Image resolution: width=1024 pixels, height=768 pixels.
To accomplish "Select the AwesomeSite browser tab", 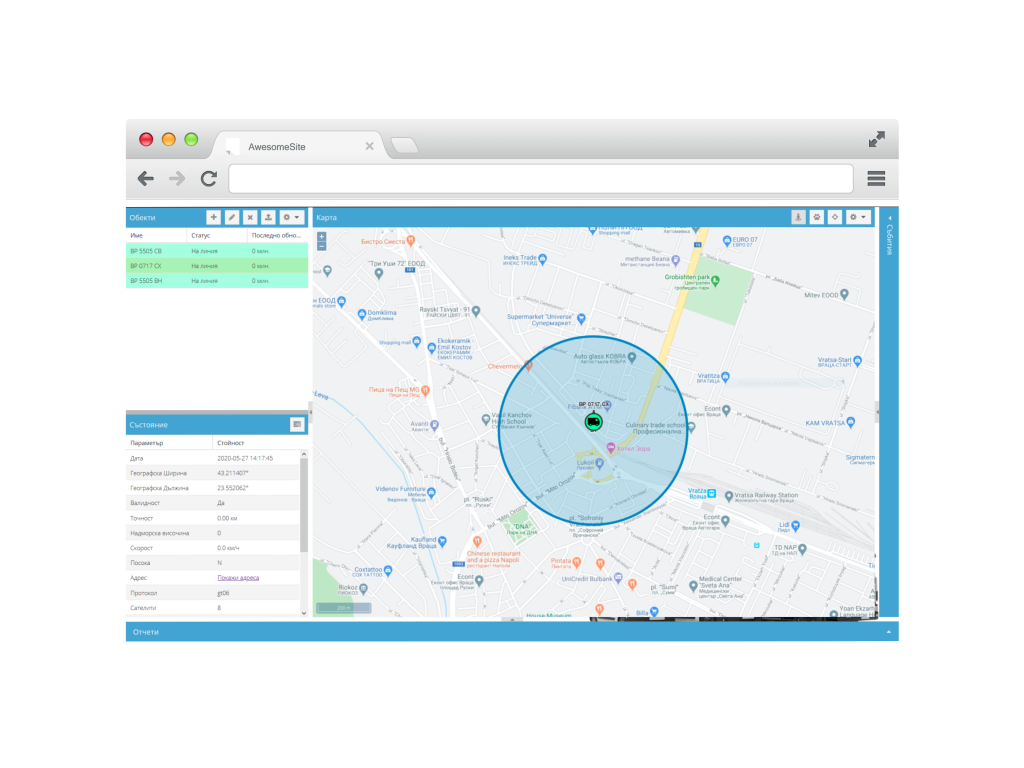I will (x=298, y=146).
